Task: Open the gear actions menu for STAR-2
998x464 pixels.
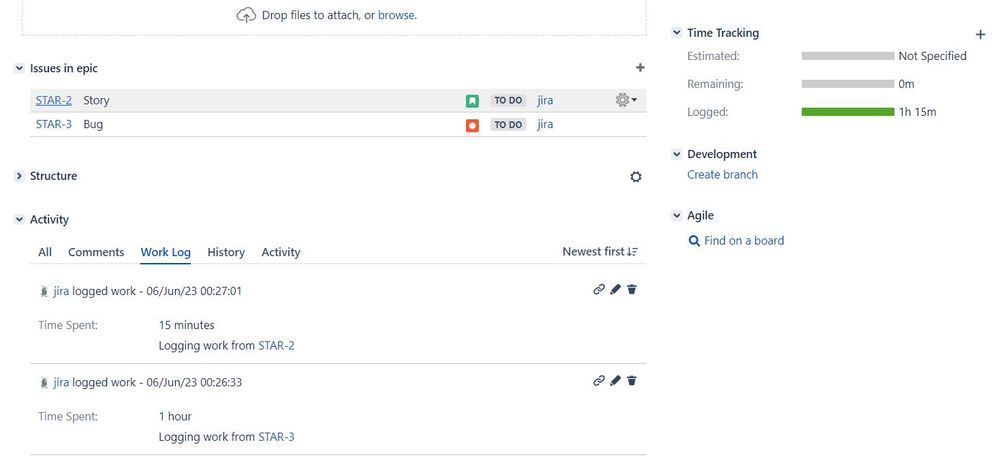Action: click(626, 100)
